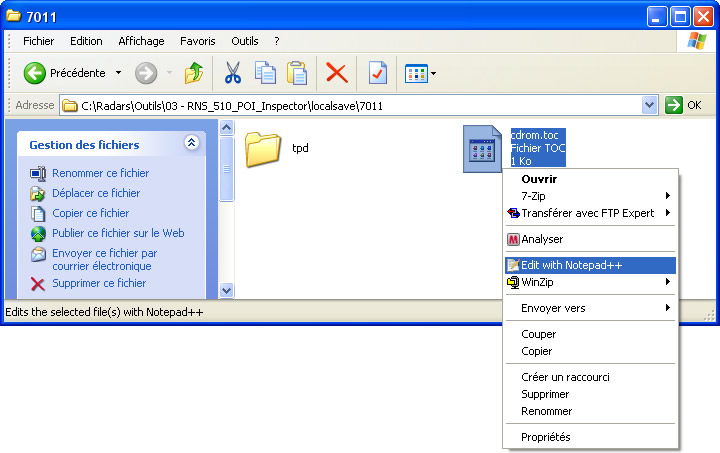Click Publier ce fichier sur le Web
Screen dimensions: 720x453
[118, 233]
